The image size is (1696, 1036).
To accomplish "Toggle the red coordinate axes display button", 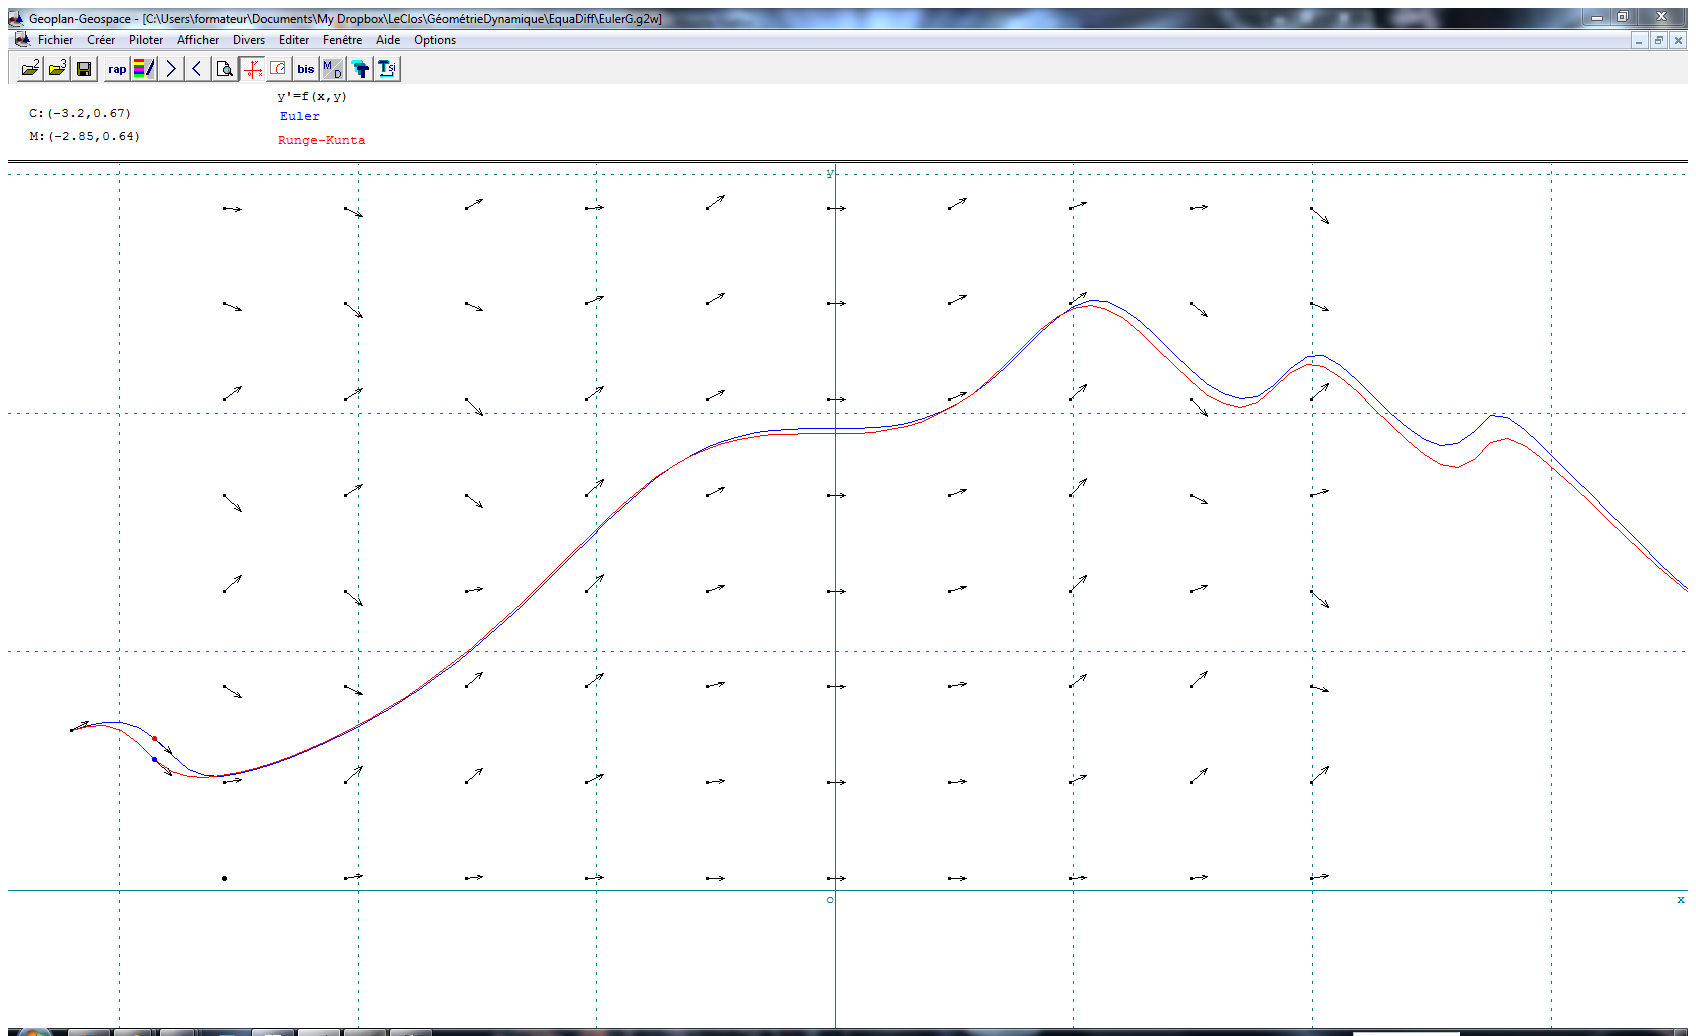I will [x=253, y=69].
